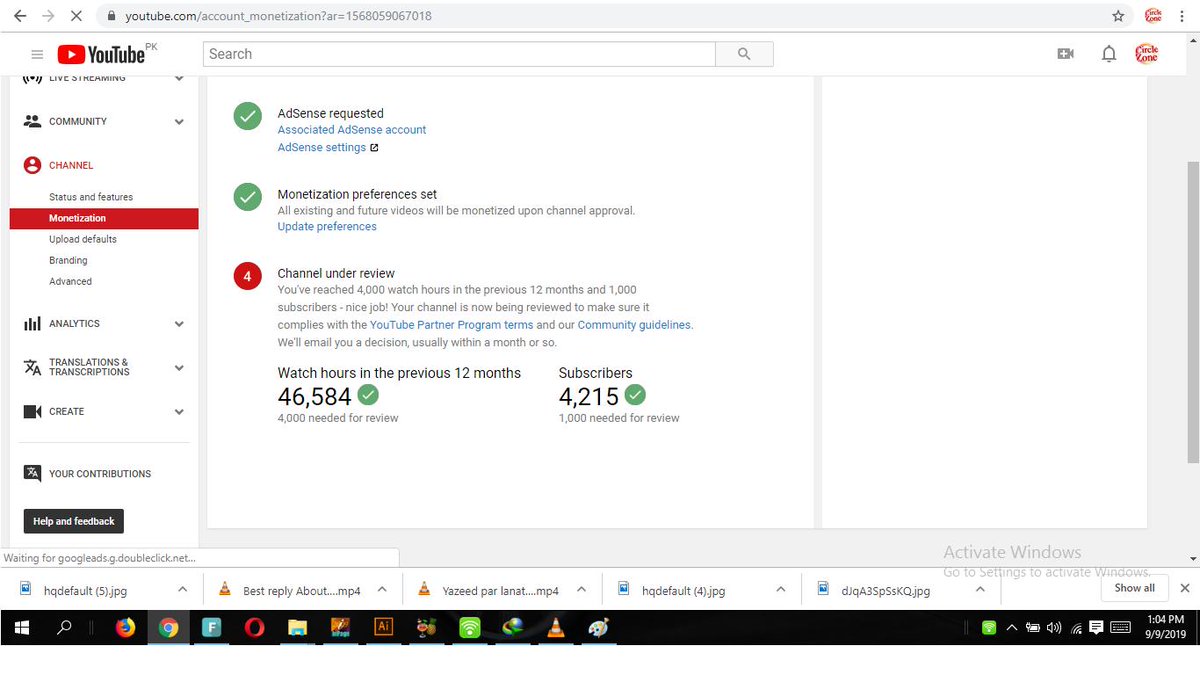The image size is (1200, 675).
Task: Expand the Create section
Action: pyautogui.click(x=179, y=412)
